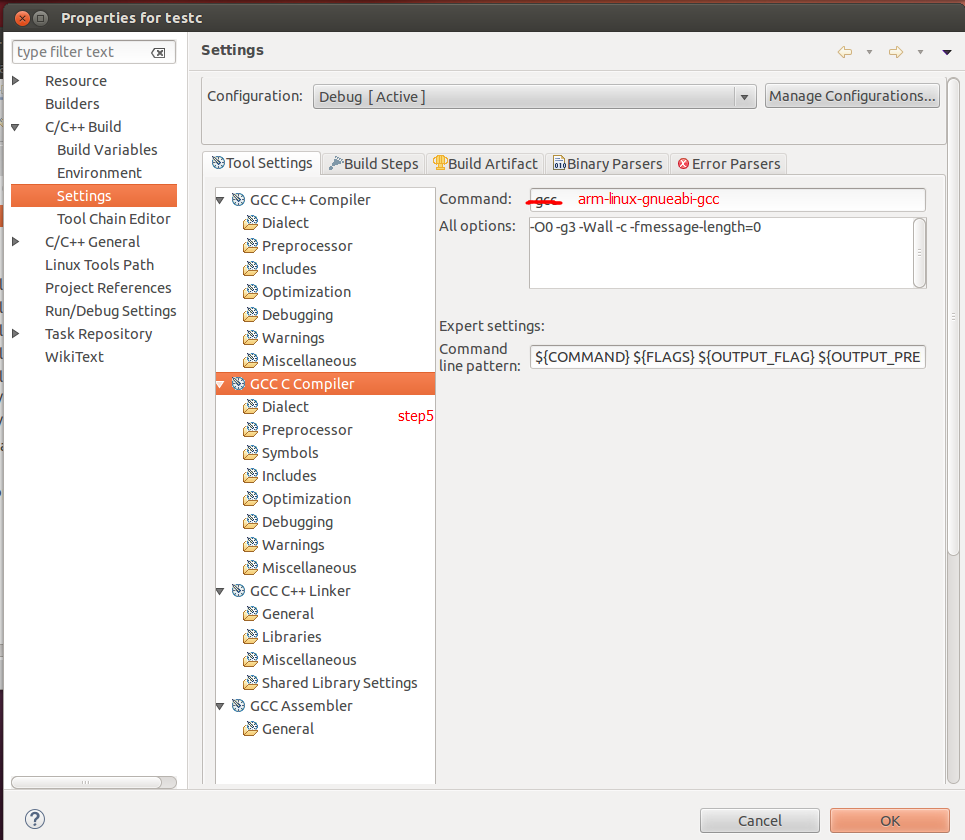Go back with the left arrow icon
This screenshot has height=840, width=965.
click(845, 52)
